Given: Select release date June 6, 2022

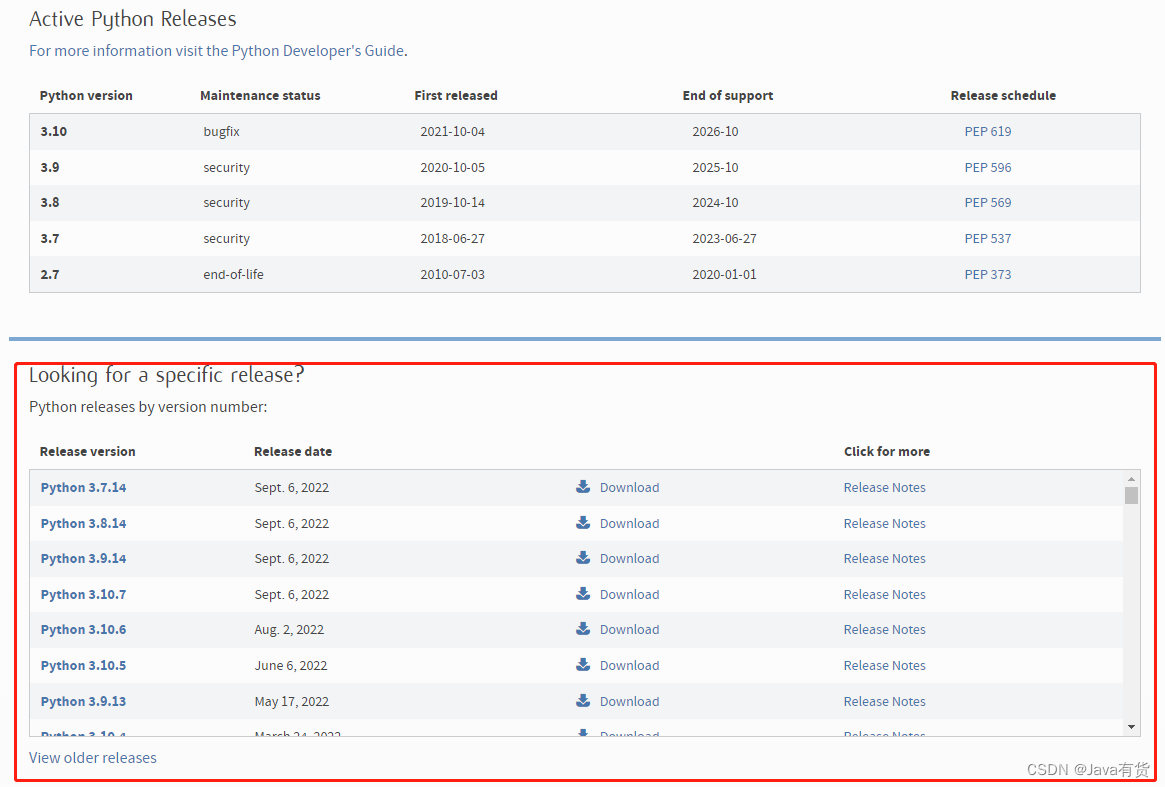Looking at the screenshot, I should coord(291,665).
